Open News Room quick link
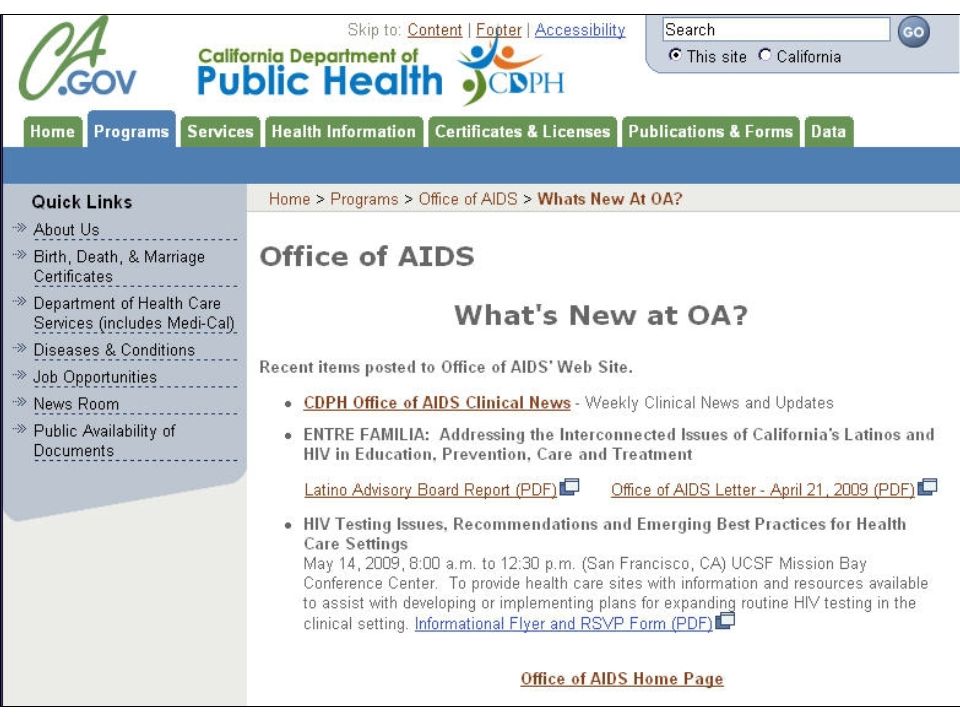This screenshot has width=960, height=720. 76,404
